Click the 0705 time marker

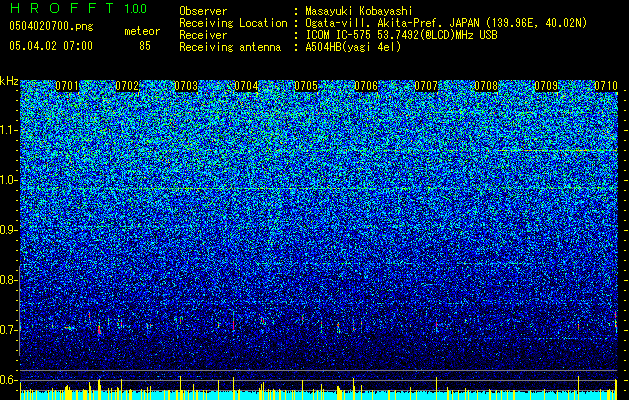click(306, 86)
